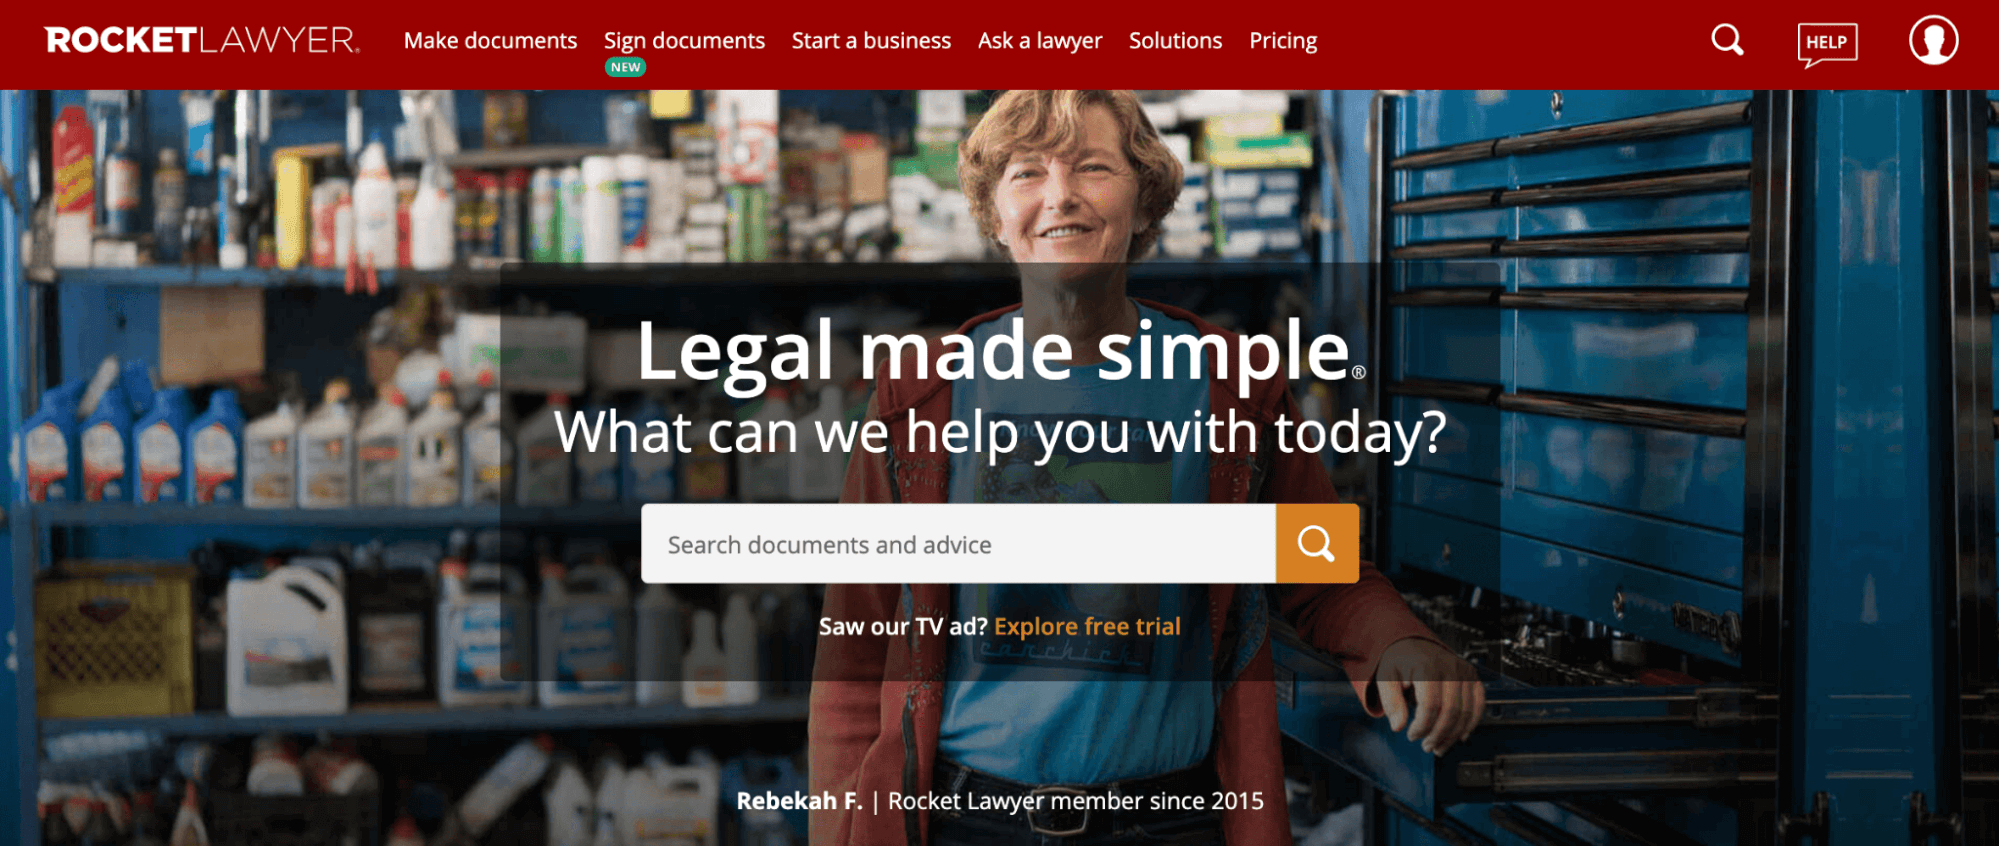Click the Saw our TV ad? text
1999x847 pixels.
coord(902,626)
